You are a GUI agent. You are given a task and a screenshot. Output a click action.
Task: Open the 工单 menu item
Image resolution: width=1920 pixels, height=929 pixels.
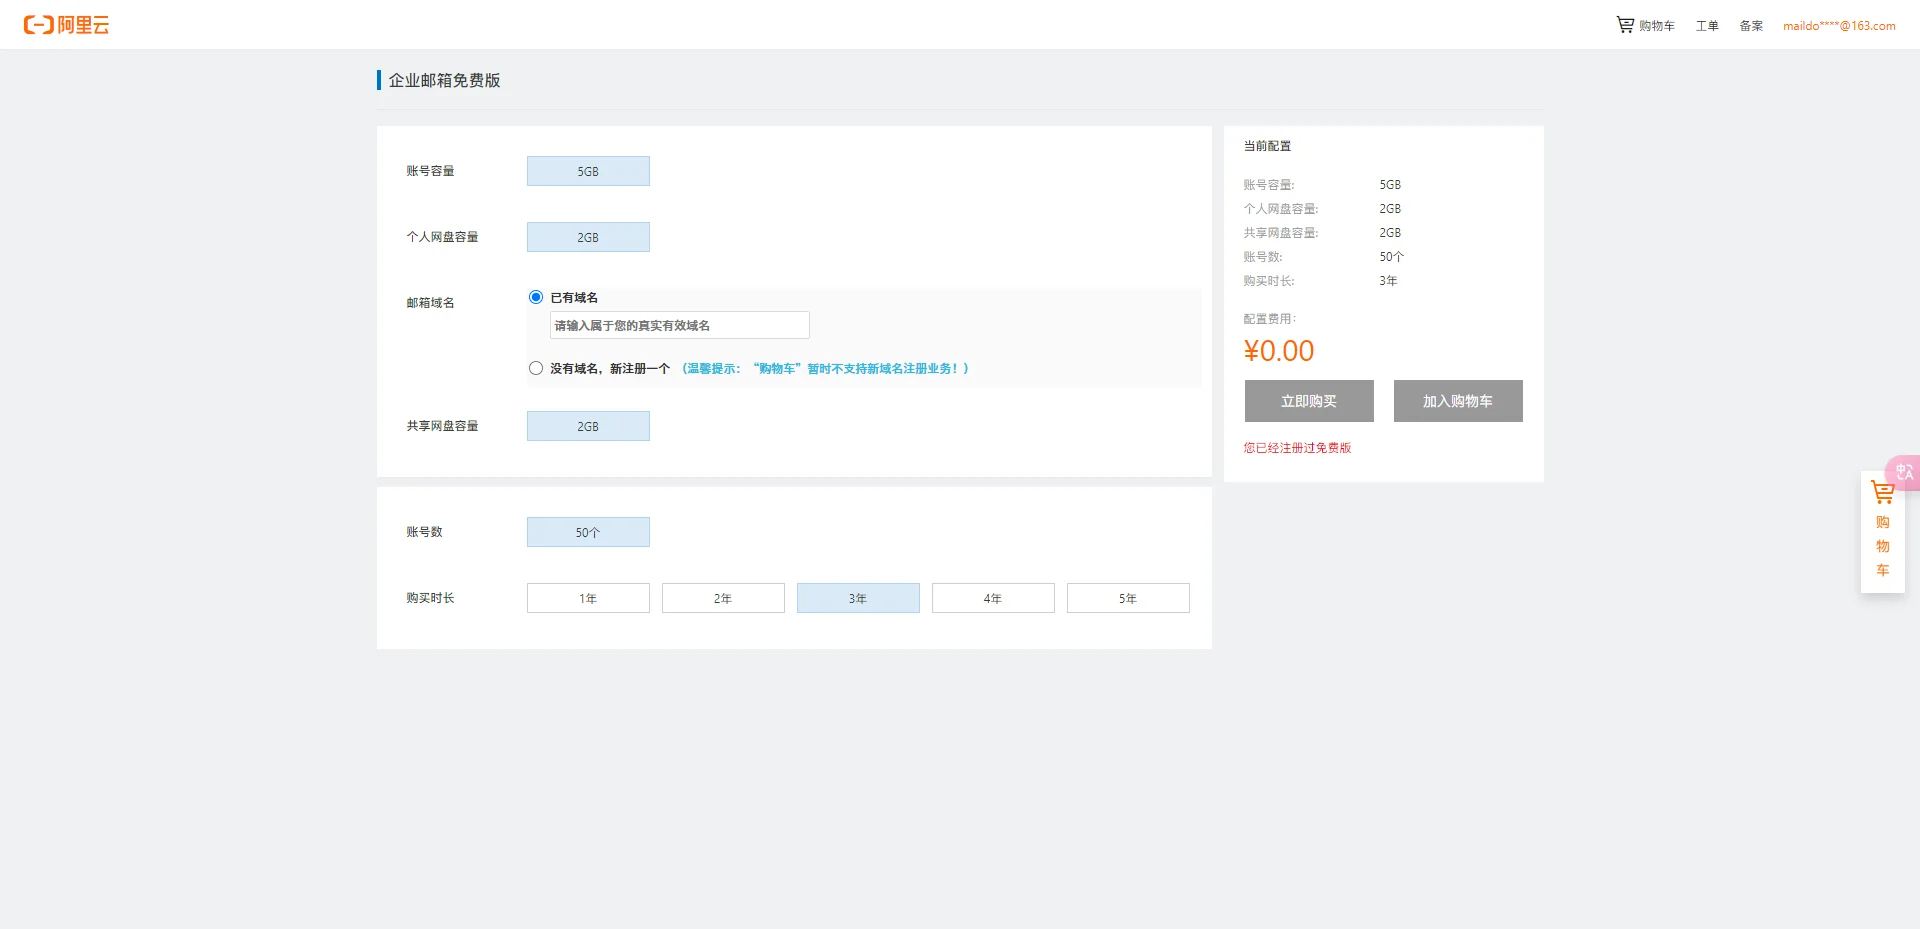click(x=1707, y=26)
